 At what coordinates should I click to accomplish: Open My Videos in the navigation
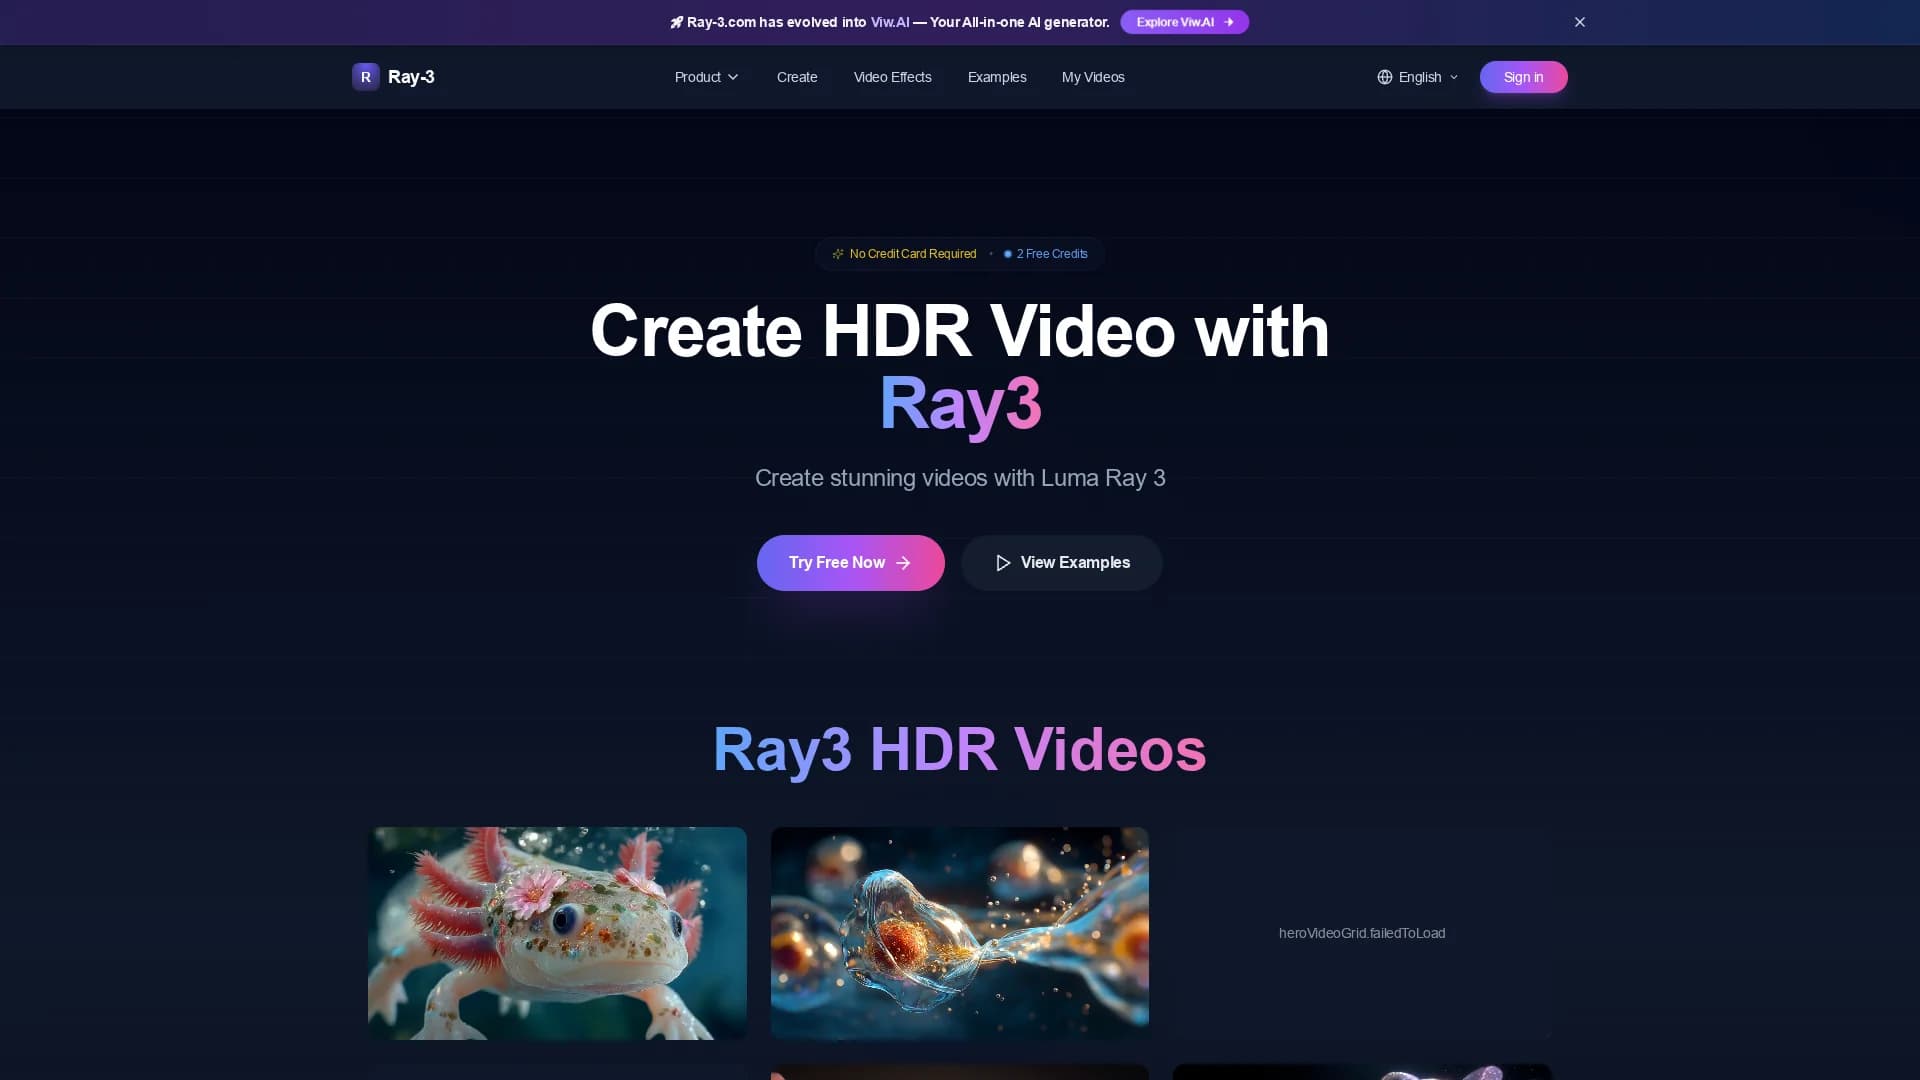tap(1093, 77)
